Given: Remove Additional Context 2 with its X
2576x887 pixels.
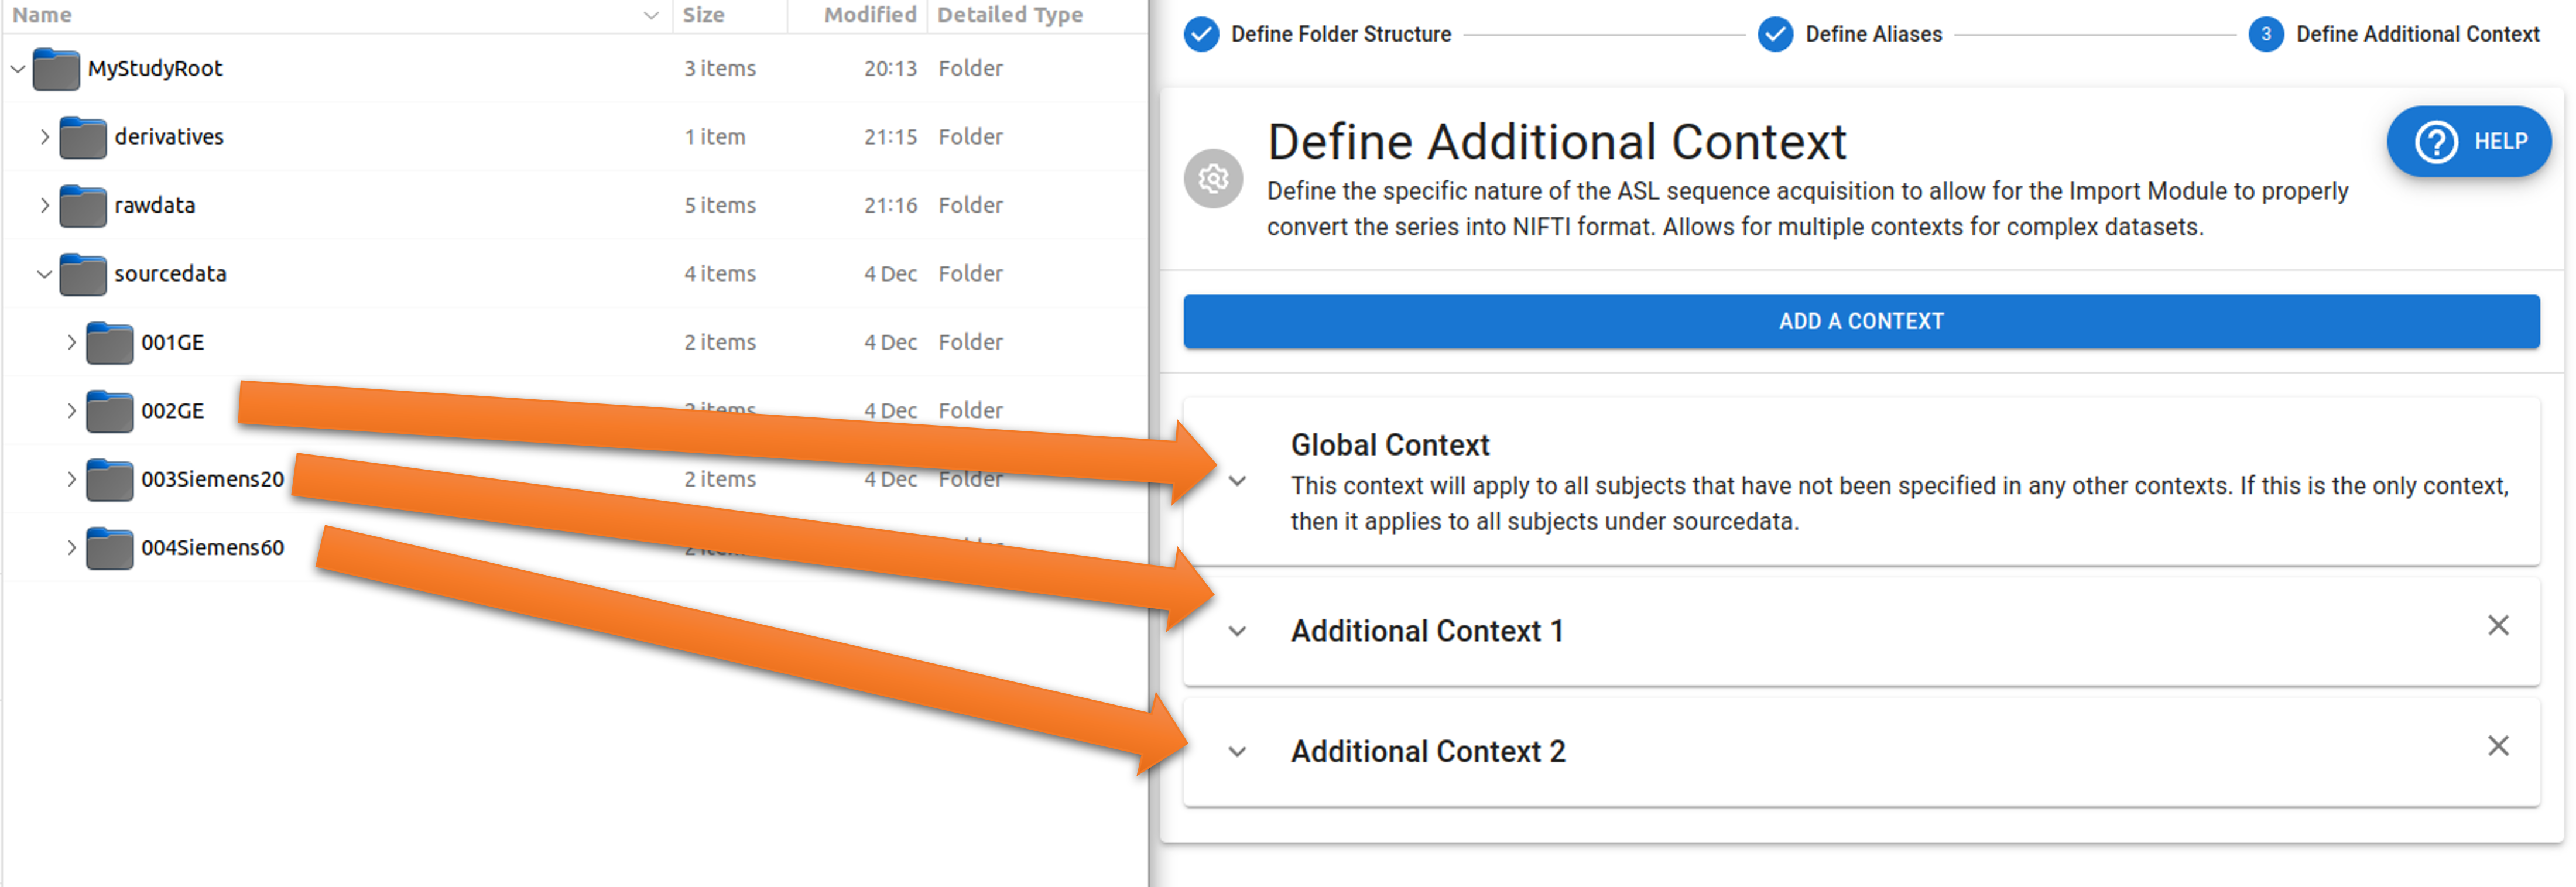Looking at the screenshot, I should [x=2498, y=746].
